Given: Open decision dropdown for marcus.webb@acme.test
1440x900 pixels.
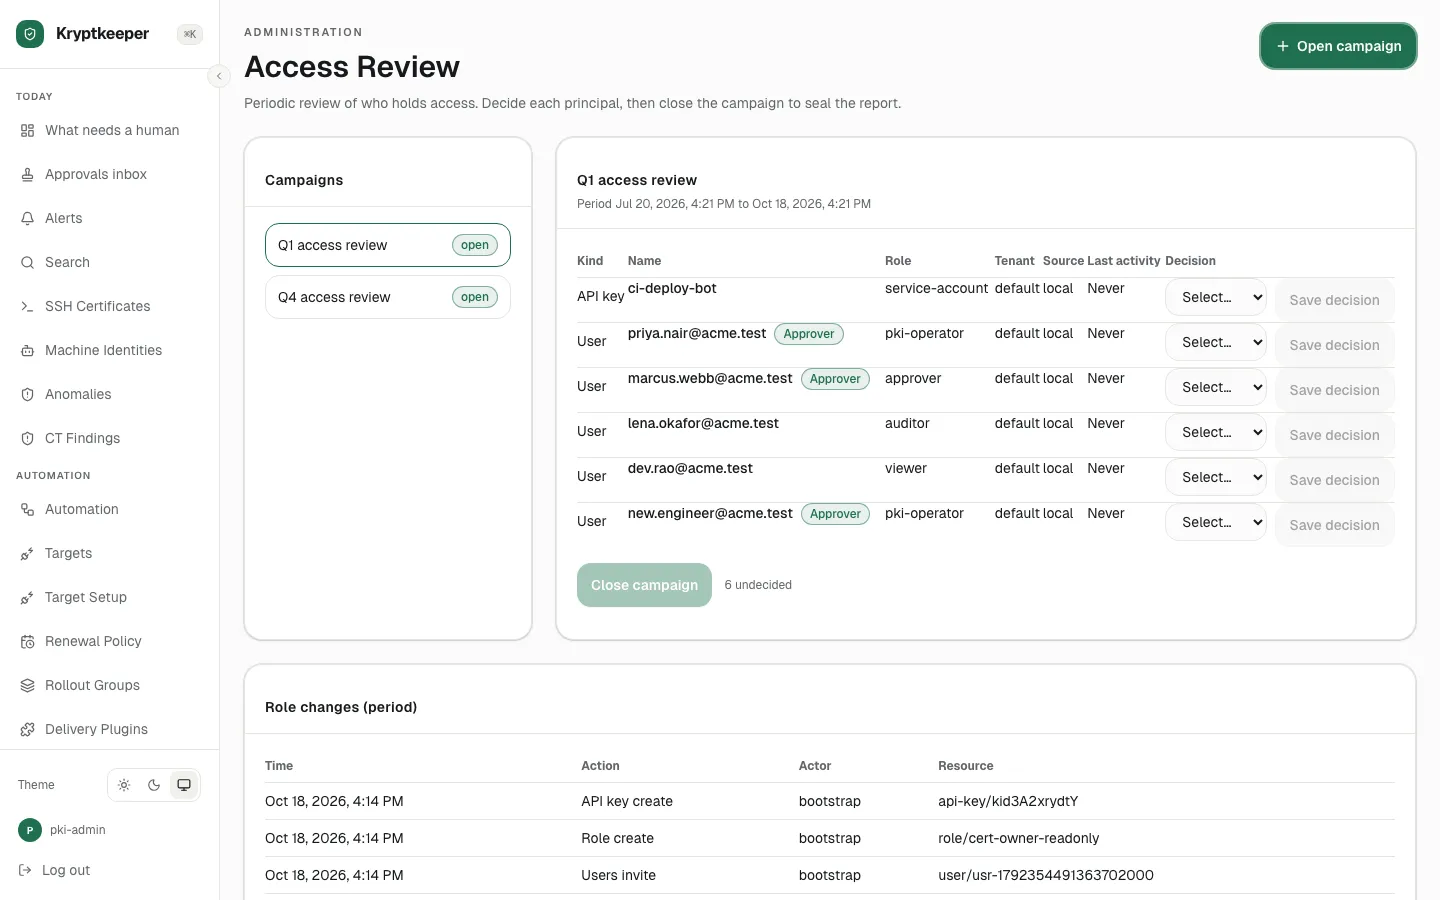Looking at the screenshot, I should coord(1216,387).
